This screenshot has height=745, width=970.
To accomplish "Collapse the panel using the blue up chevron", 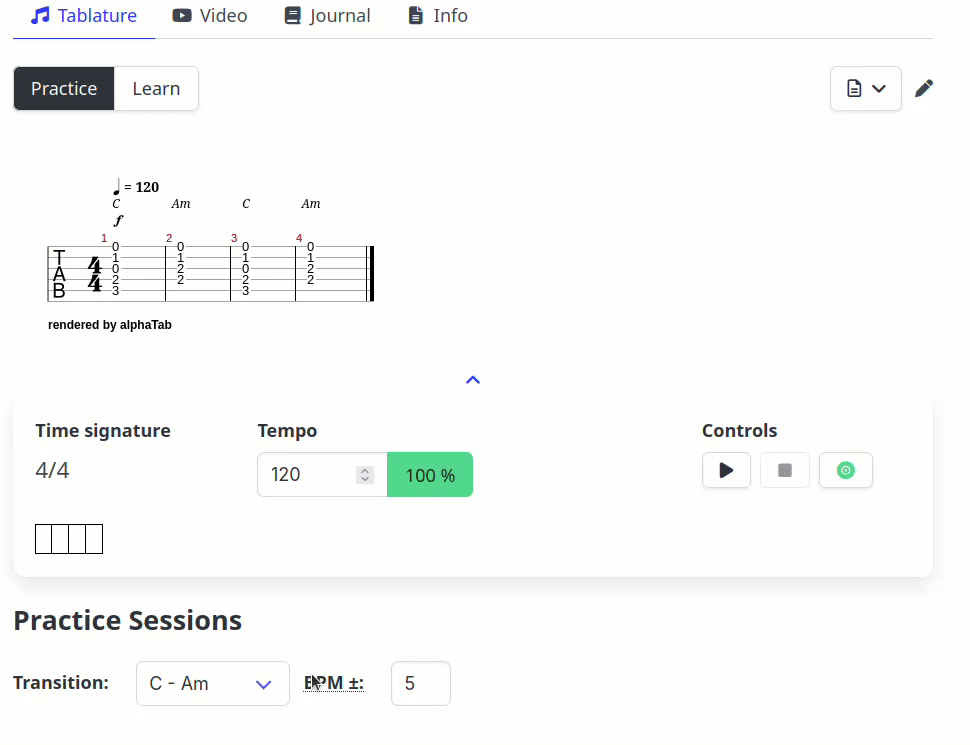I will 472,379.
